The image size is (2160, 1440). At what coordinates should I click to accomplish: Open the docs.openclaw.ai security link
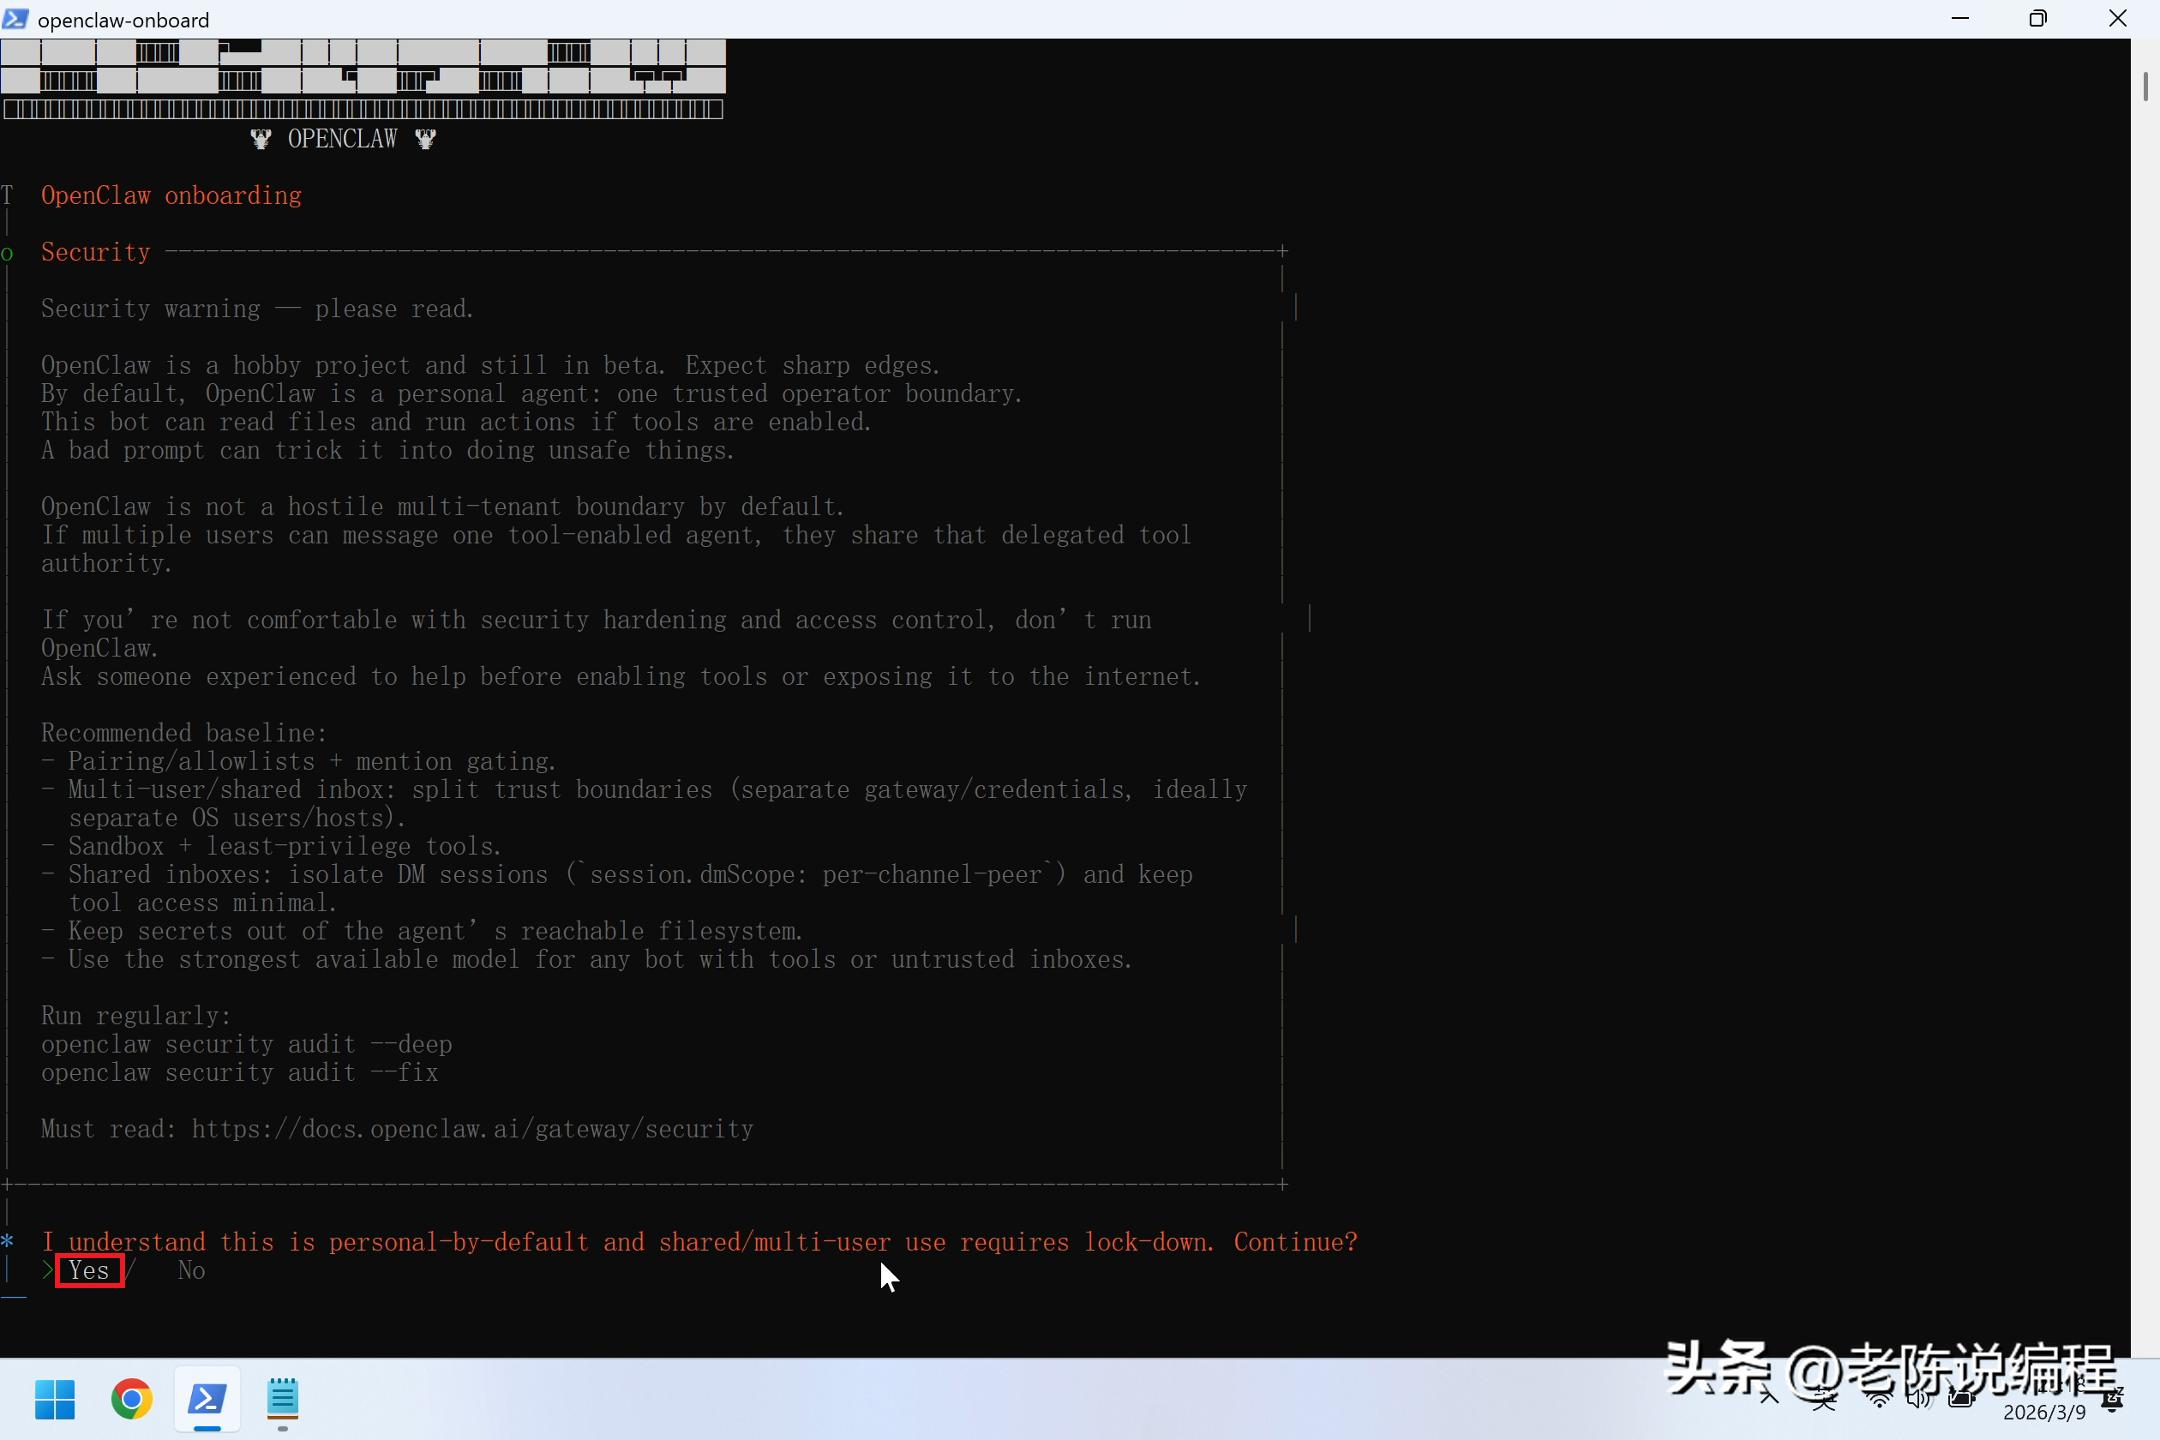pos(472,1129)
